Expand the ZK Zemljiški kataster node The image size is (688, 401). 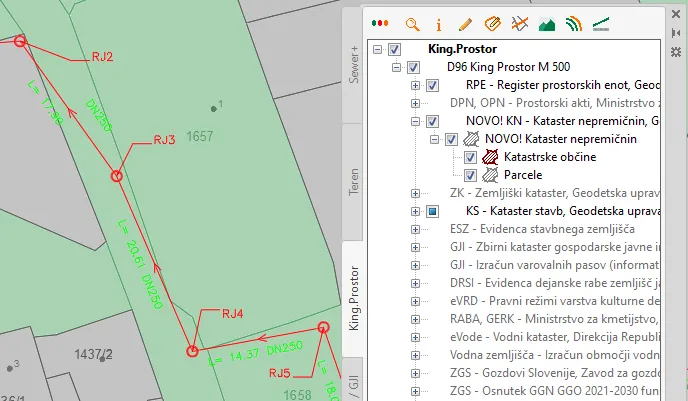[415, 193]
